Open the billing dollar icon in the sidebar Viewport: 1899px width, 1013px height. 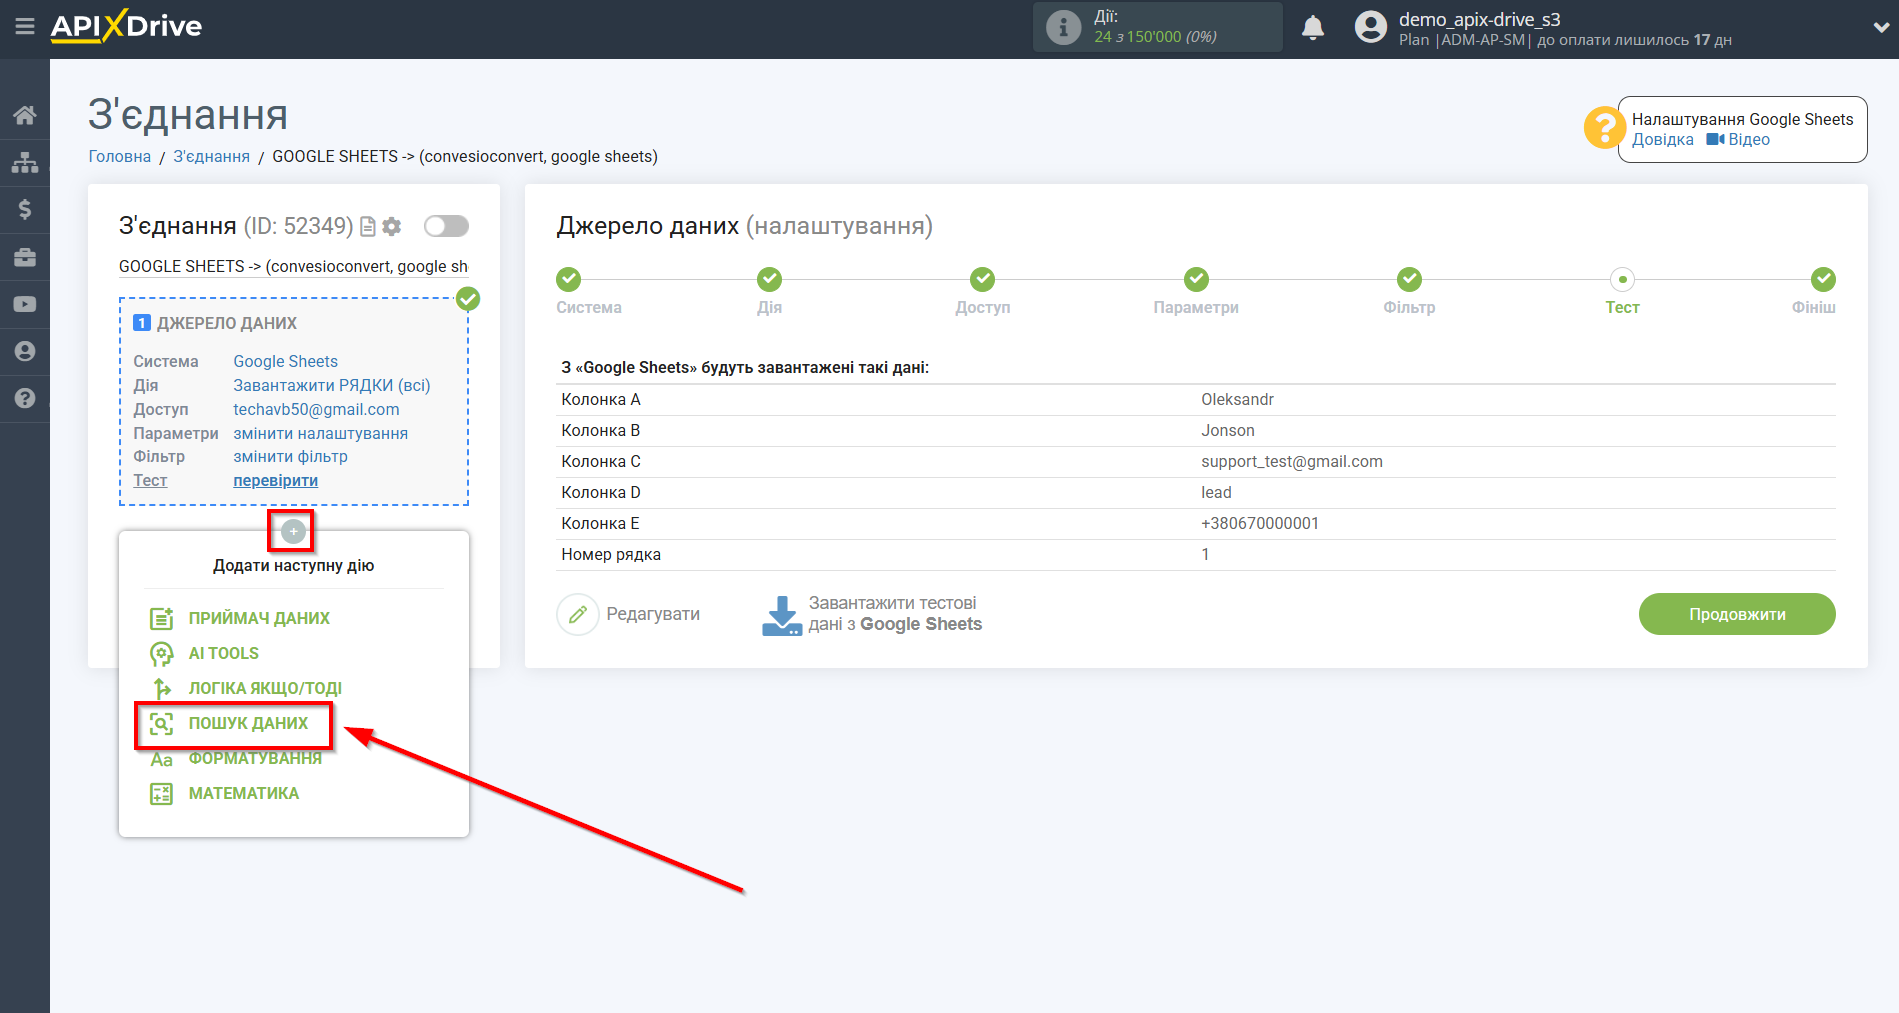click(x=25, y=209)
